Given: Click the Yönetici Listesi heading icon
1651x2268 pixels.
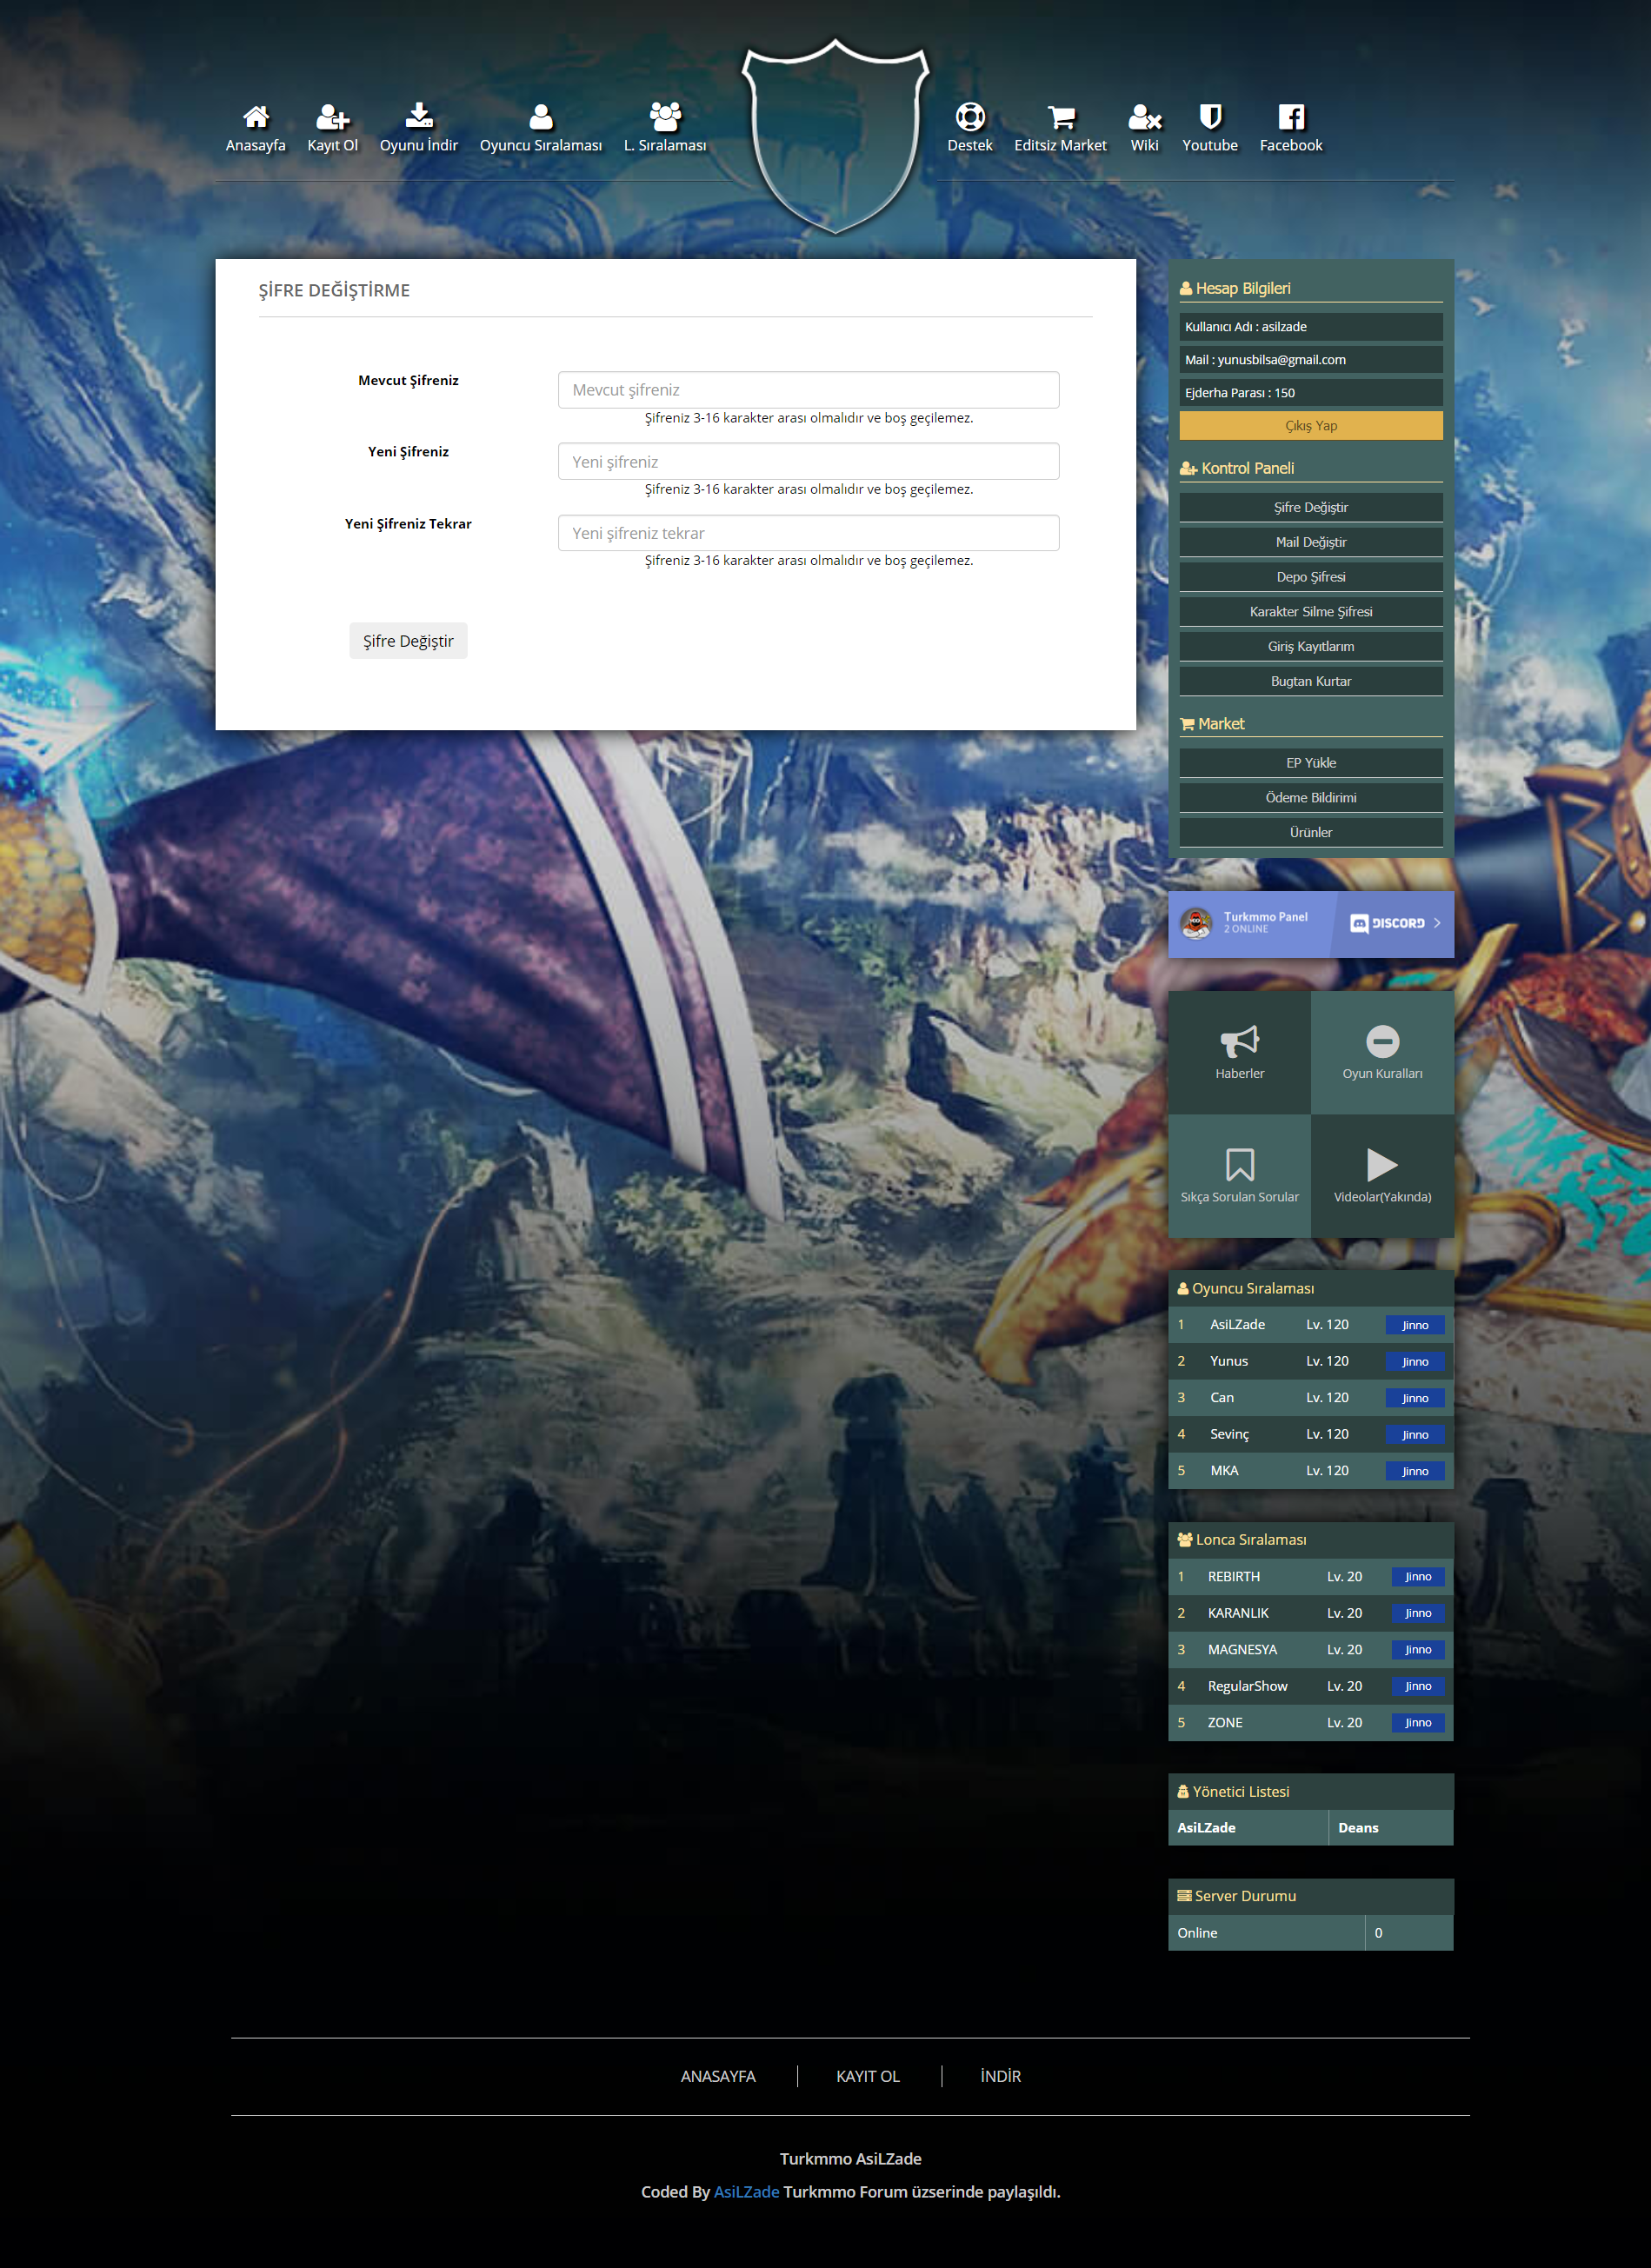Looking at the screenshot, I should 1183,1792.
